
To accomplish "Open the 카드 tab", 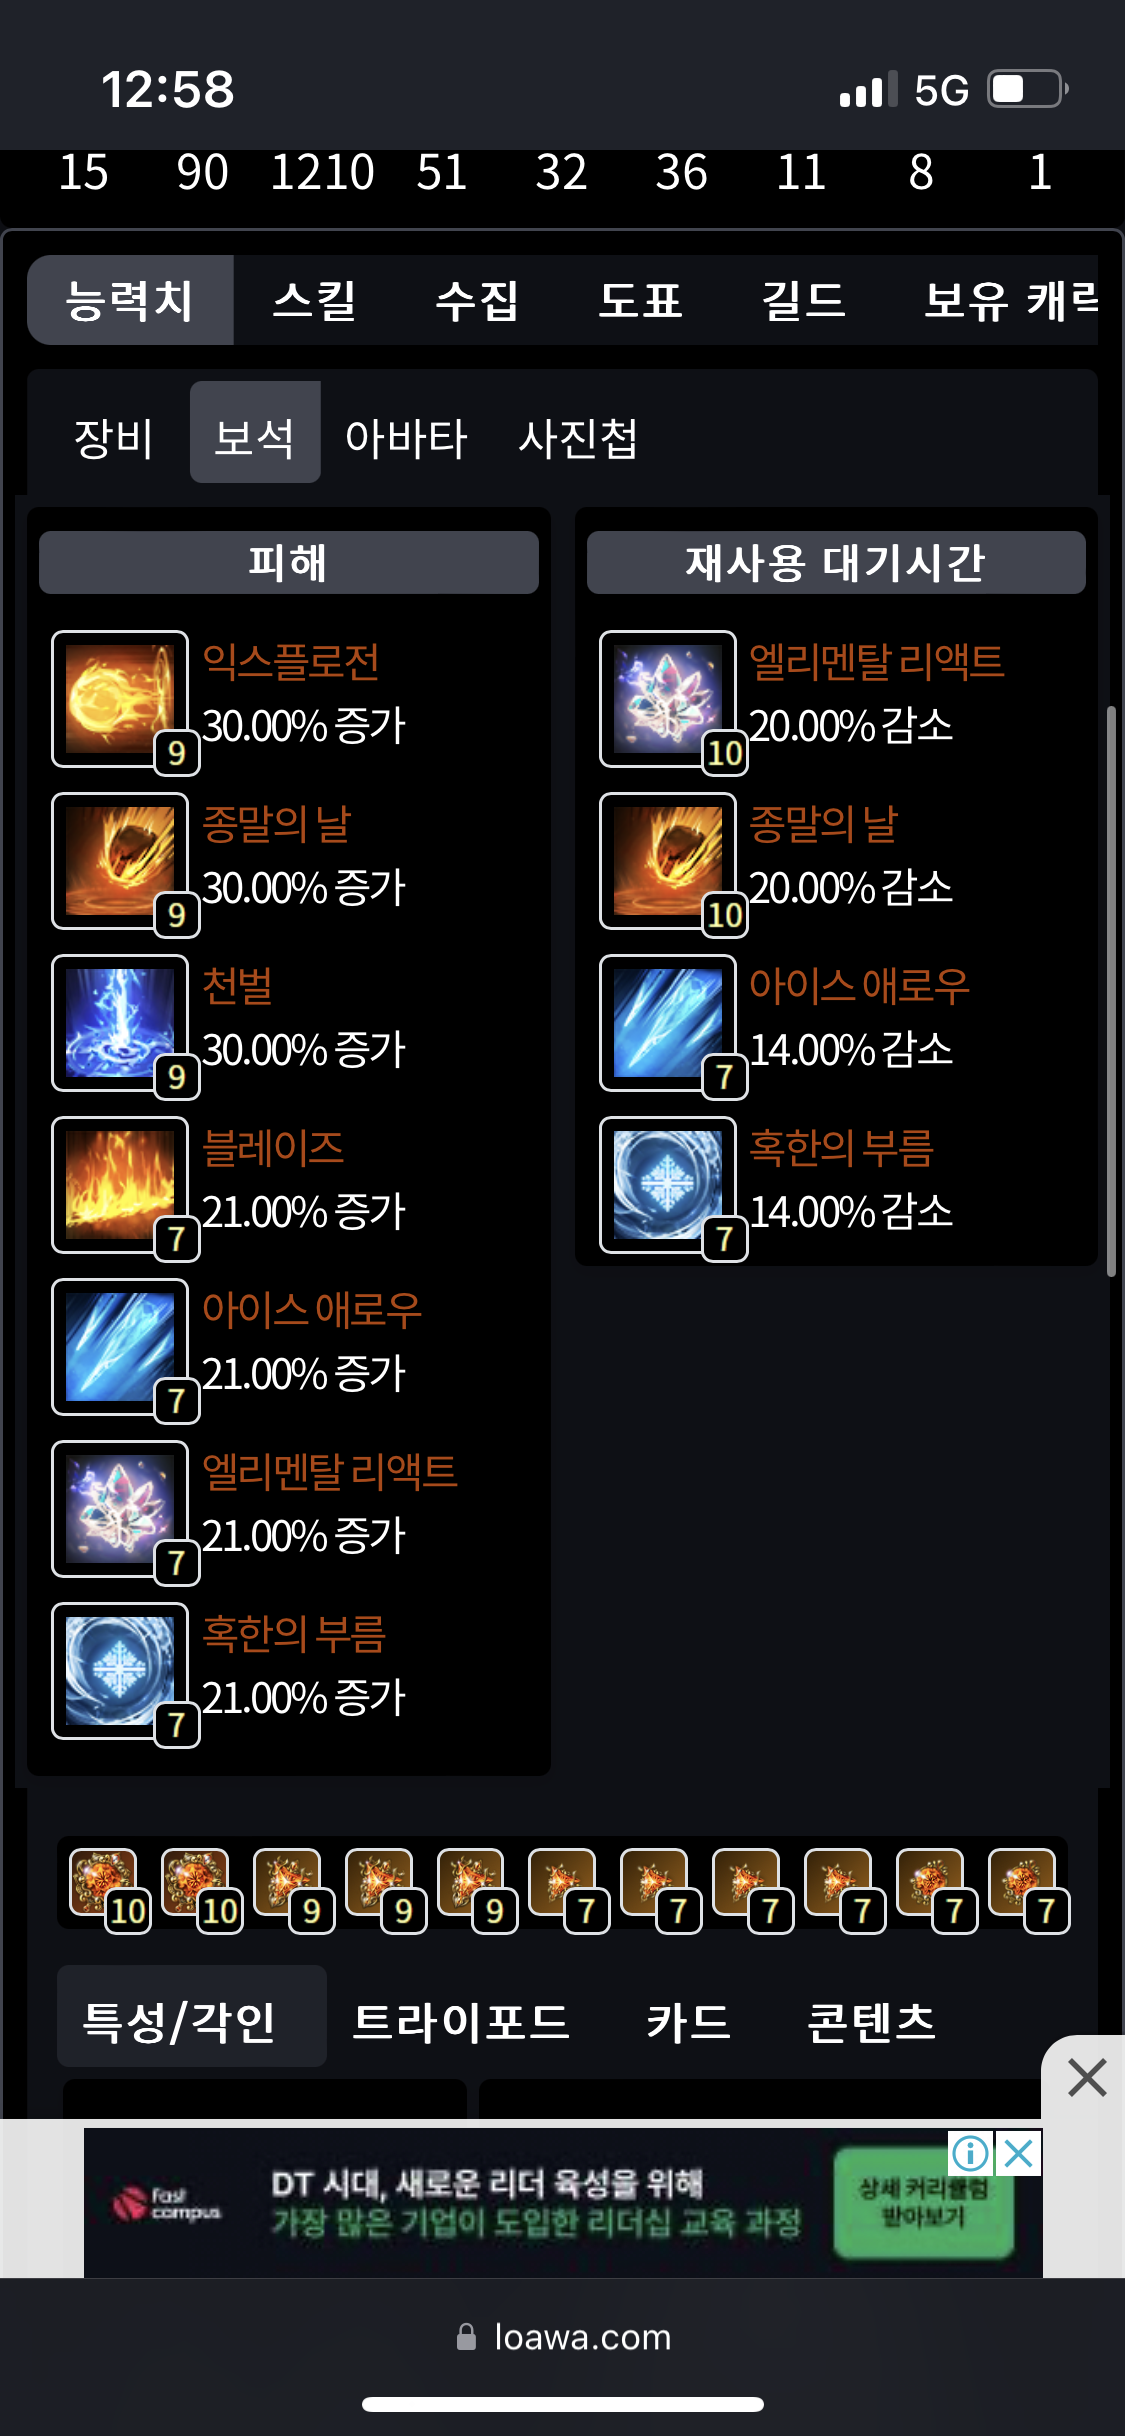I will tap(688, 2020).
